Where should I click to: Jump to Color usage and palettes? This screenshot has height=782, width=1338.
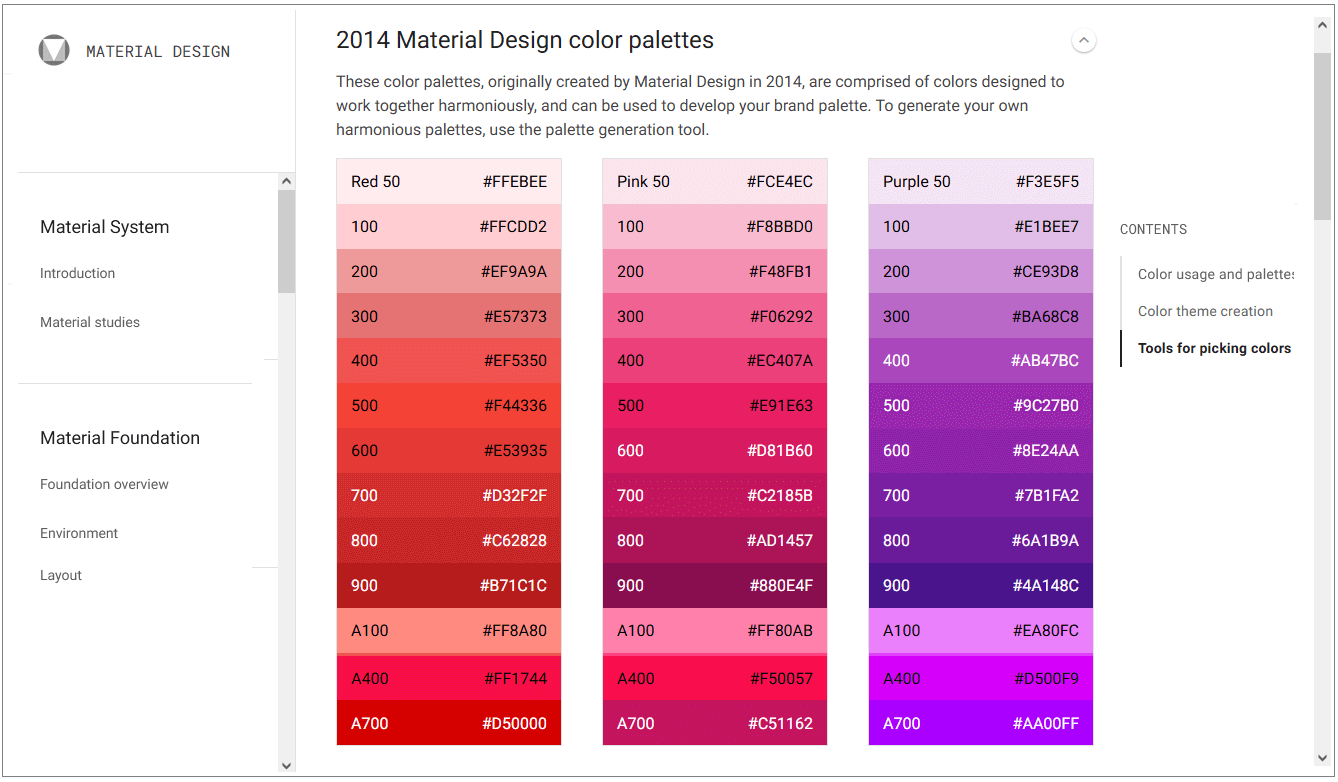point(1216,274)
